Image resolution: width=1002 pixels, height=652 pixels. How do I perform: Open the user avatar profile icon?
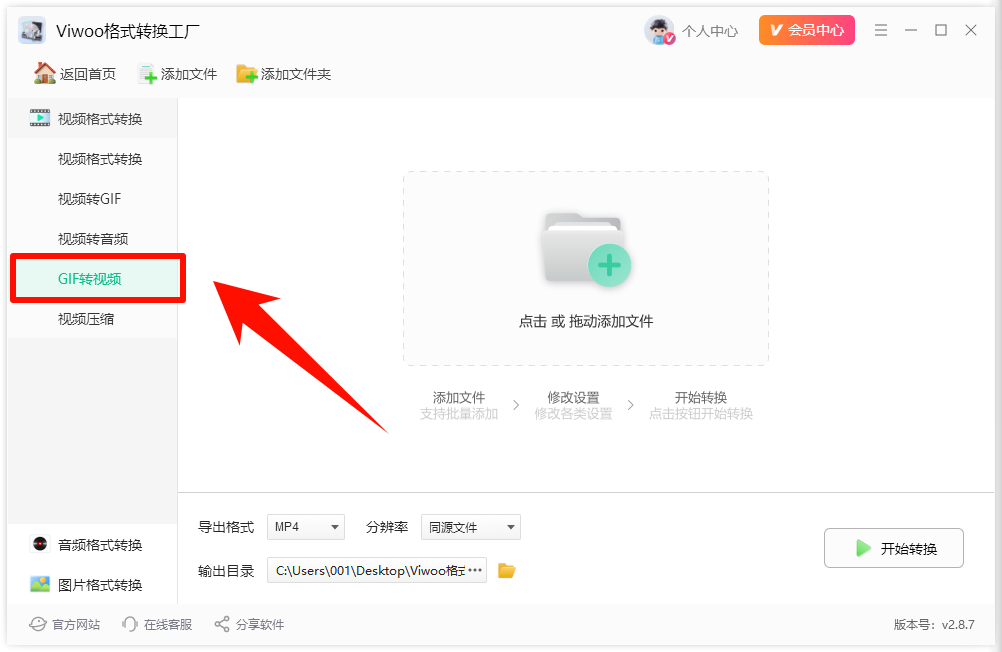point(659,31)
